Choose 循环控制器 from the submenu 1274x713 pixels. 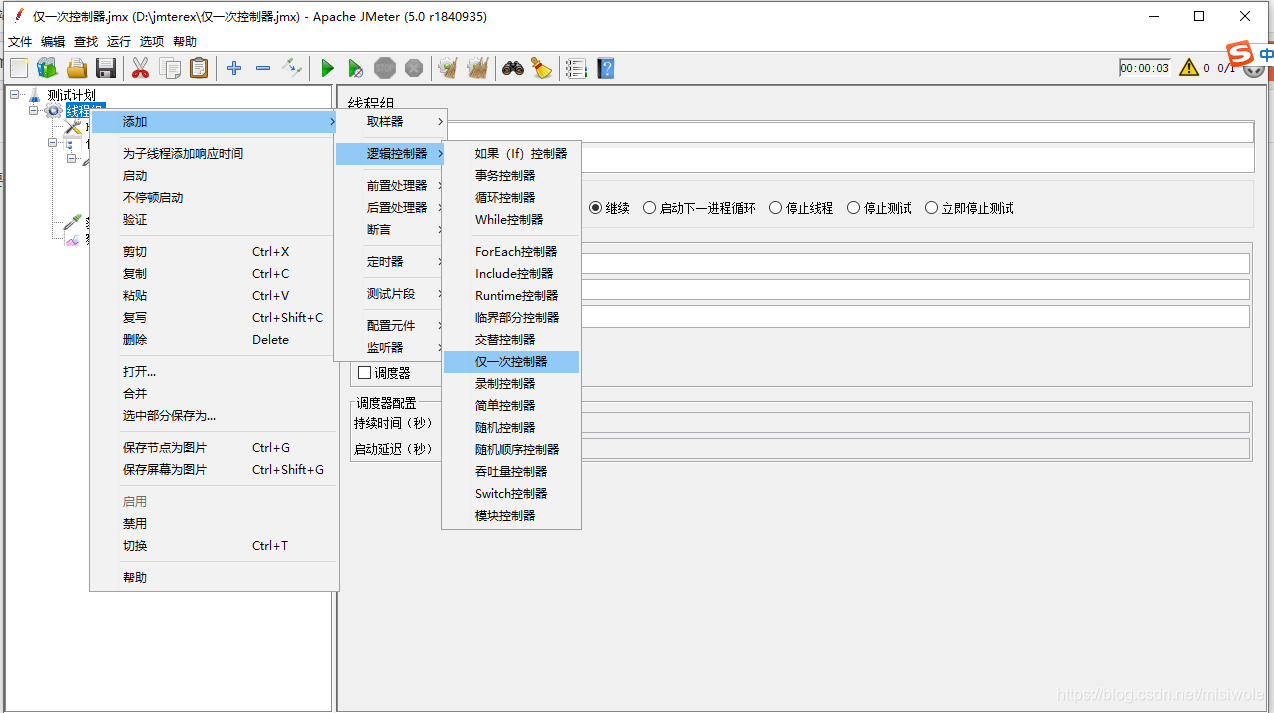pos(511,197)
